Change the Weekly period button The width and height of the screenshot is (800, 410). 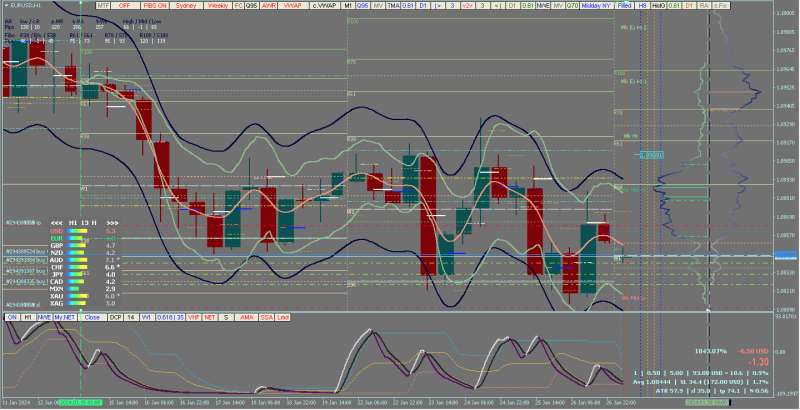pyautogui.click(x=218, y=6)
